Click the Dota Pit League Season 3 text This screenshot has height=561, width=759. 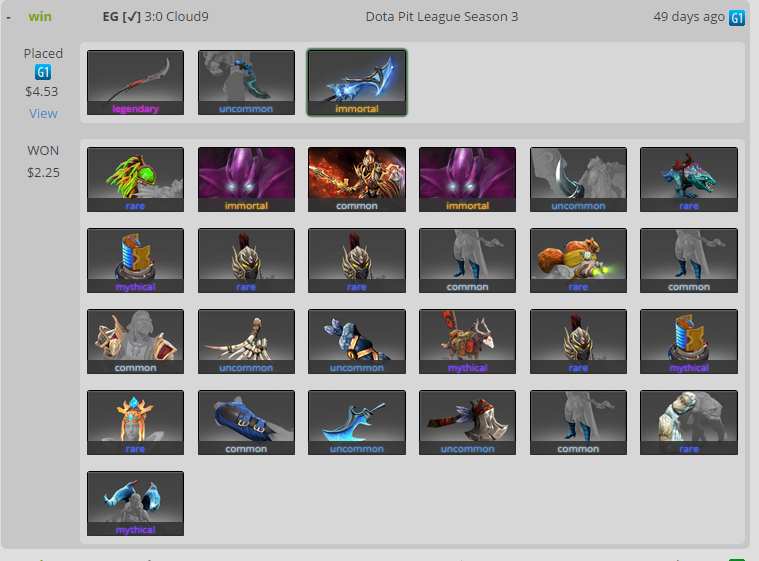(x=441, y=17)
